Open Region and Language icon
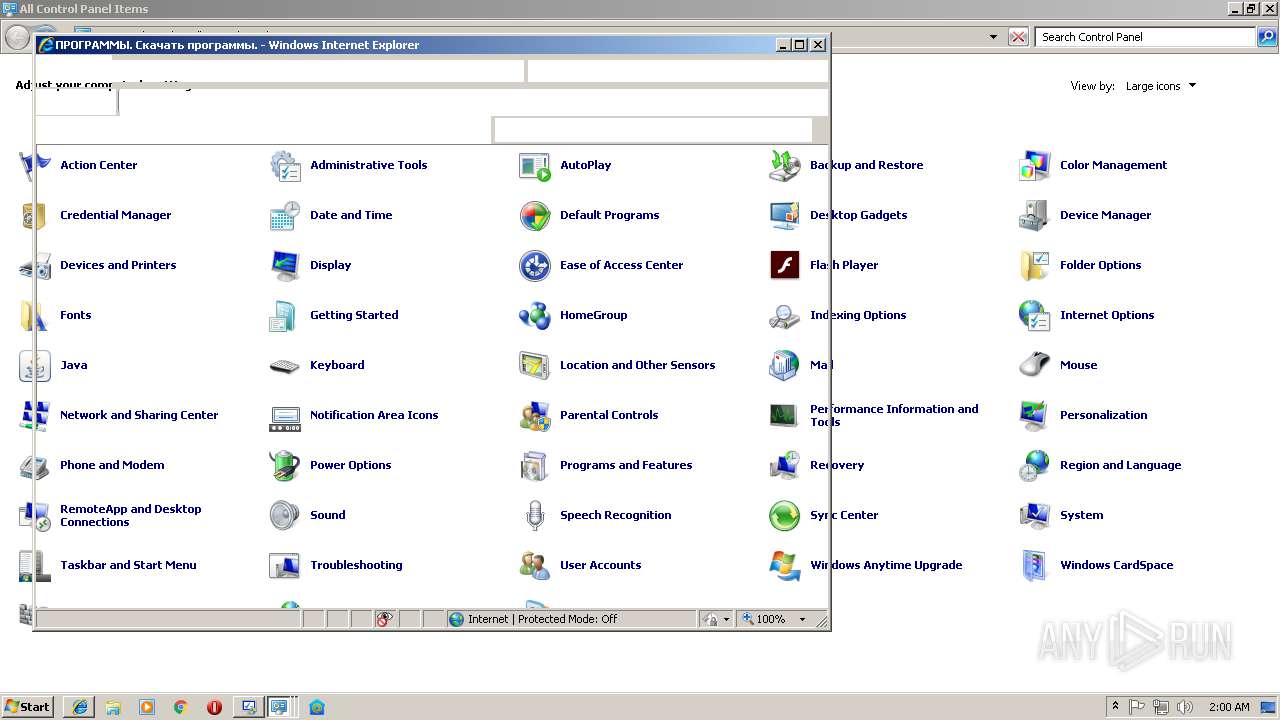Screen dimensions: 1280x720 coord(1035,465)
